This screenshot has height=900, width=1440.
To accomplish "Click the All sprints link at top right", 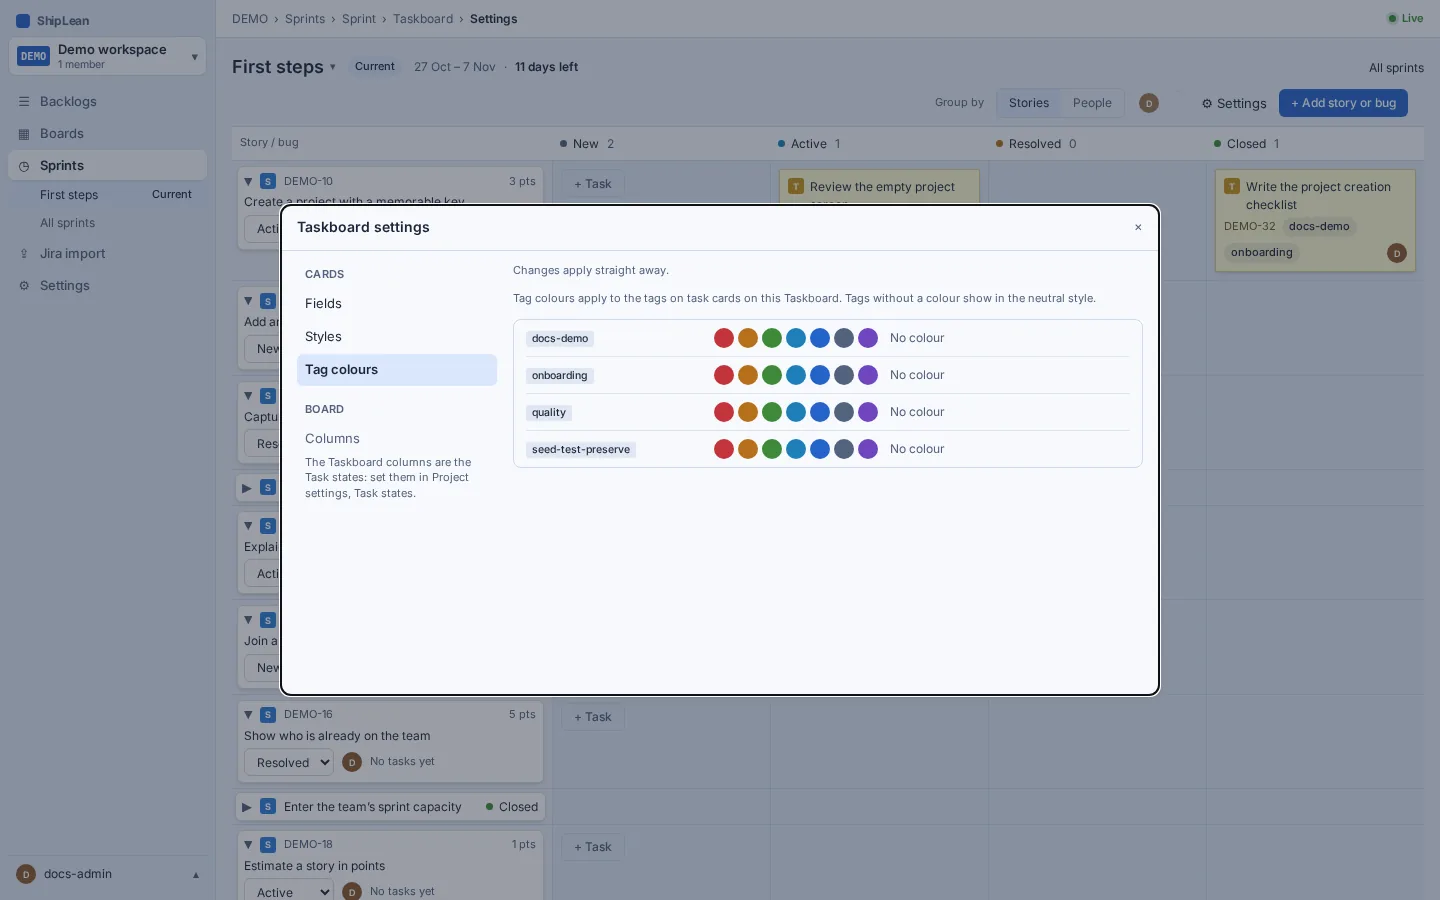I will [x=1396, y=68].
